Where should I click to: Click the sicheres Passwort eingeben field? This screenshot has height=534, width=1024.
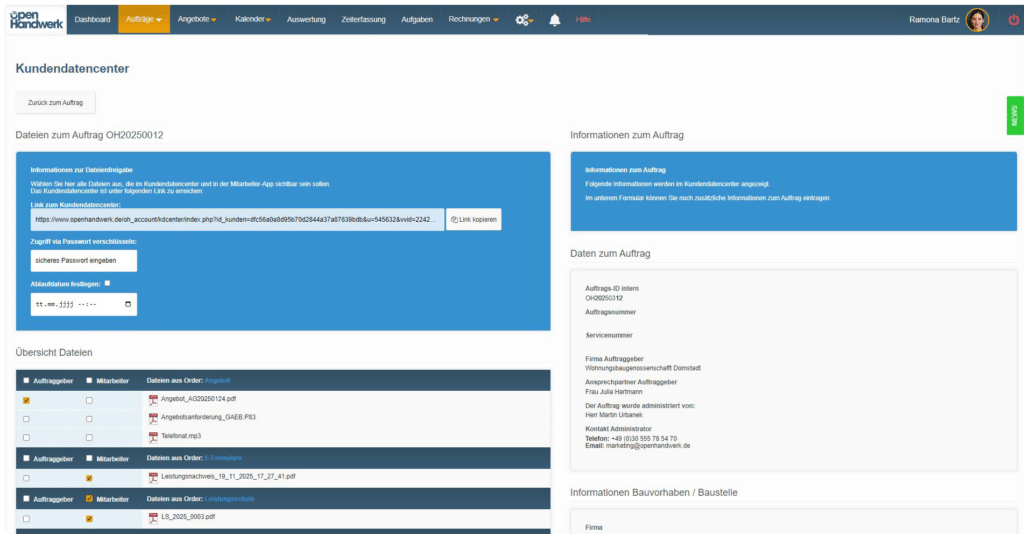tap(84, 260)
